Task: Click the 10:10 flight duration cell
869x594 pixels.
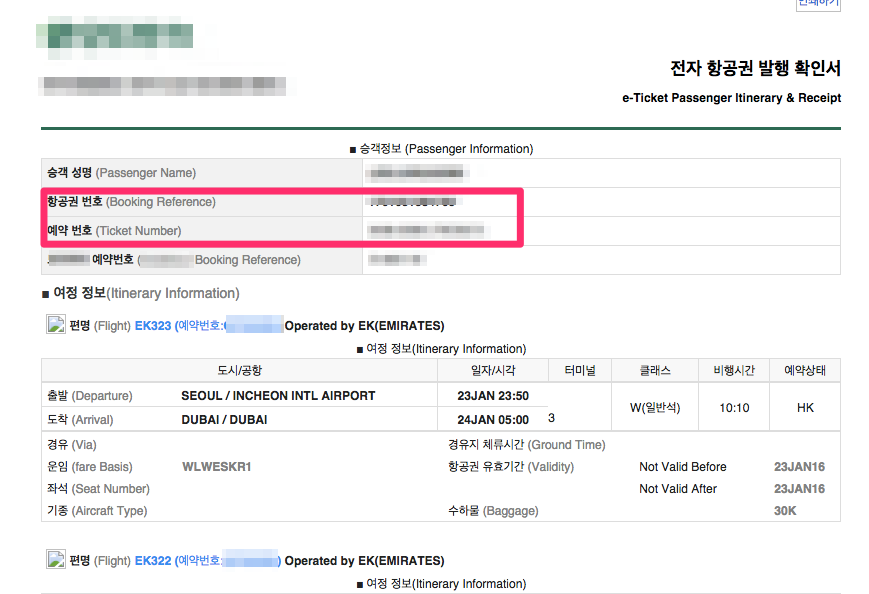Action: (x=734, y=407)
